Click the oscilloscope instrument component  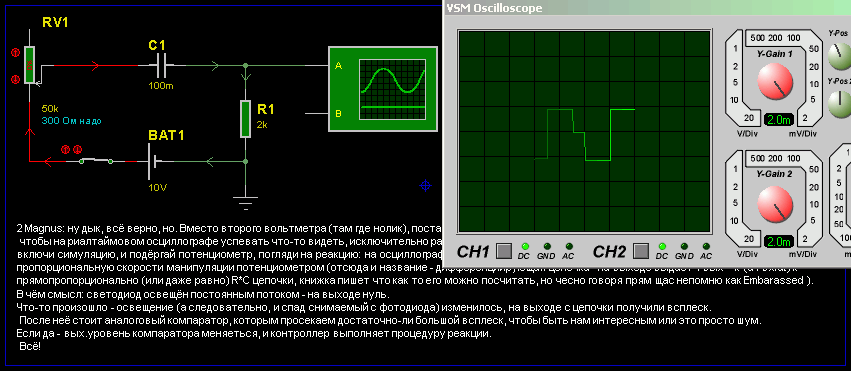[383, 89]
